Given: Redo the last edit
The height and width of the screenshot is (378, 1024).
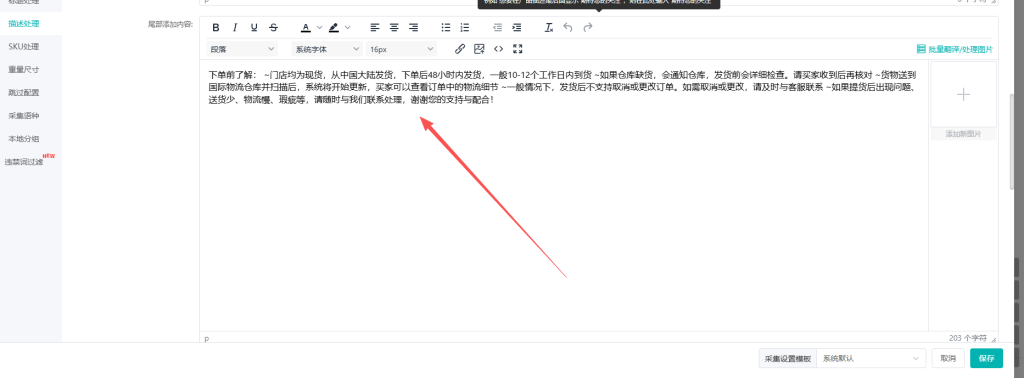Looking at the screenshot, I should tap(588, 27).
